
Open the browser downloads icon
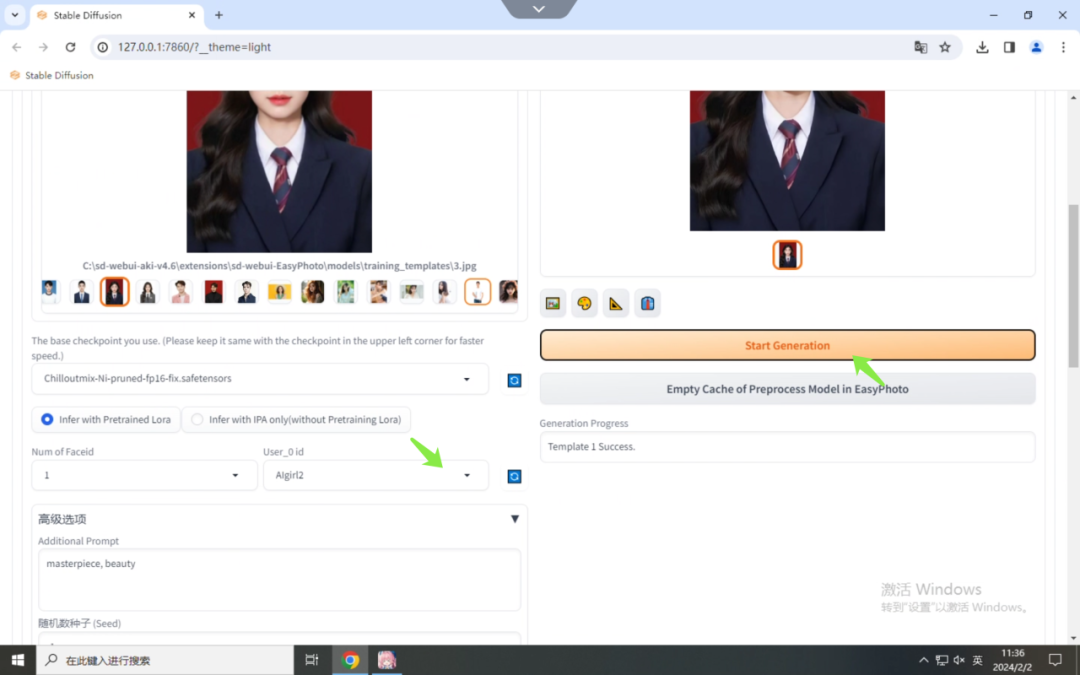tap(982, 47)
